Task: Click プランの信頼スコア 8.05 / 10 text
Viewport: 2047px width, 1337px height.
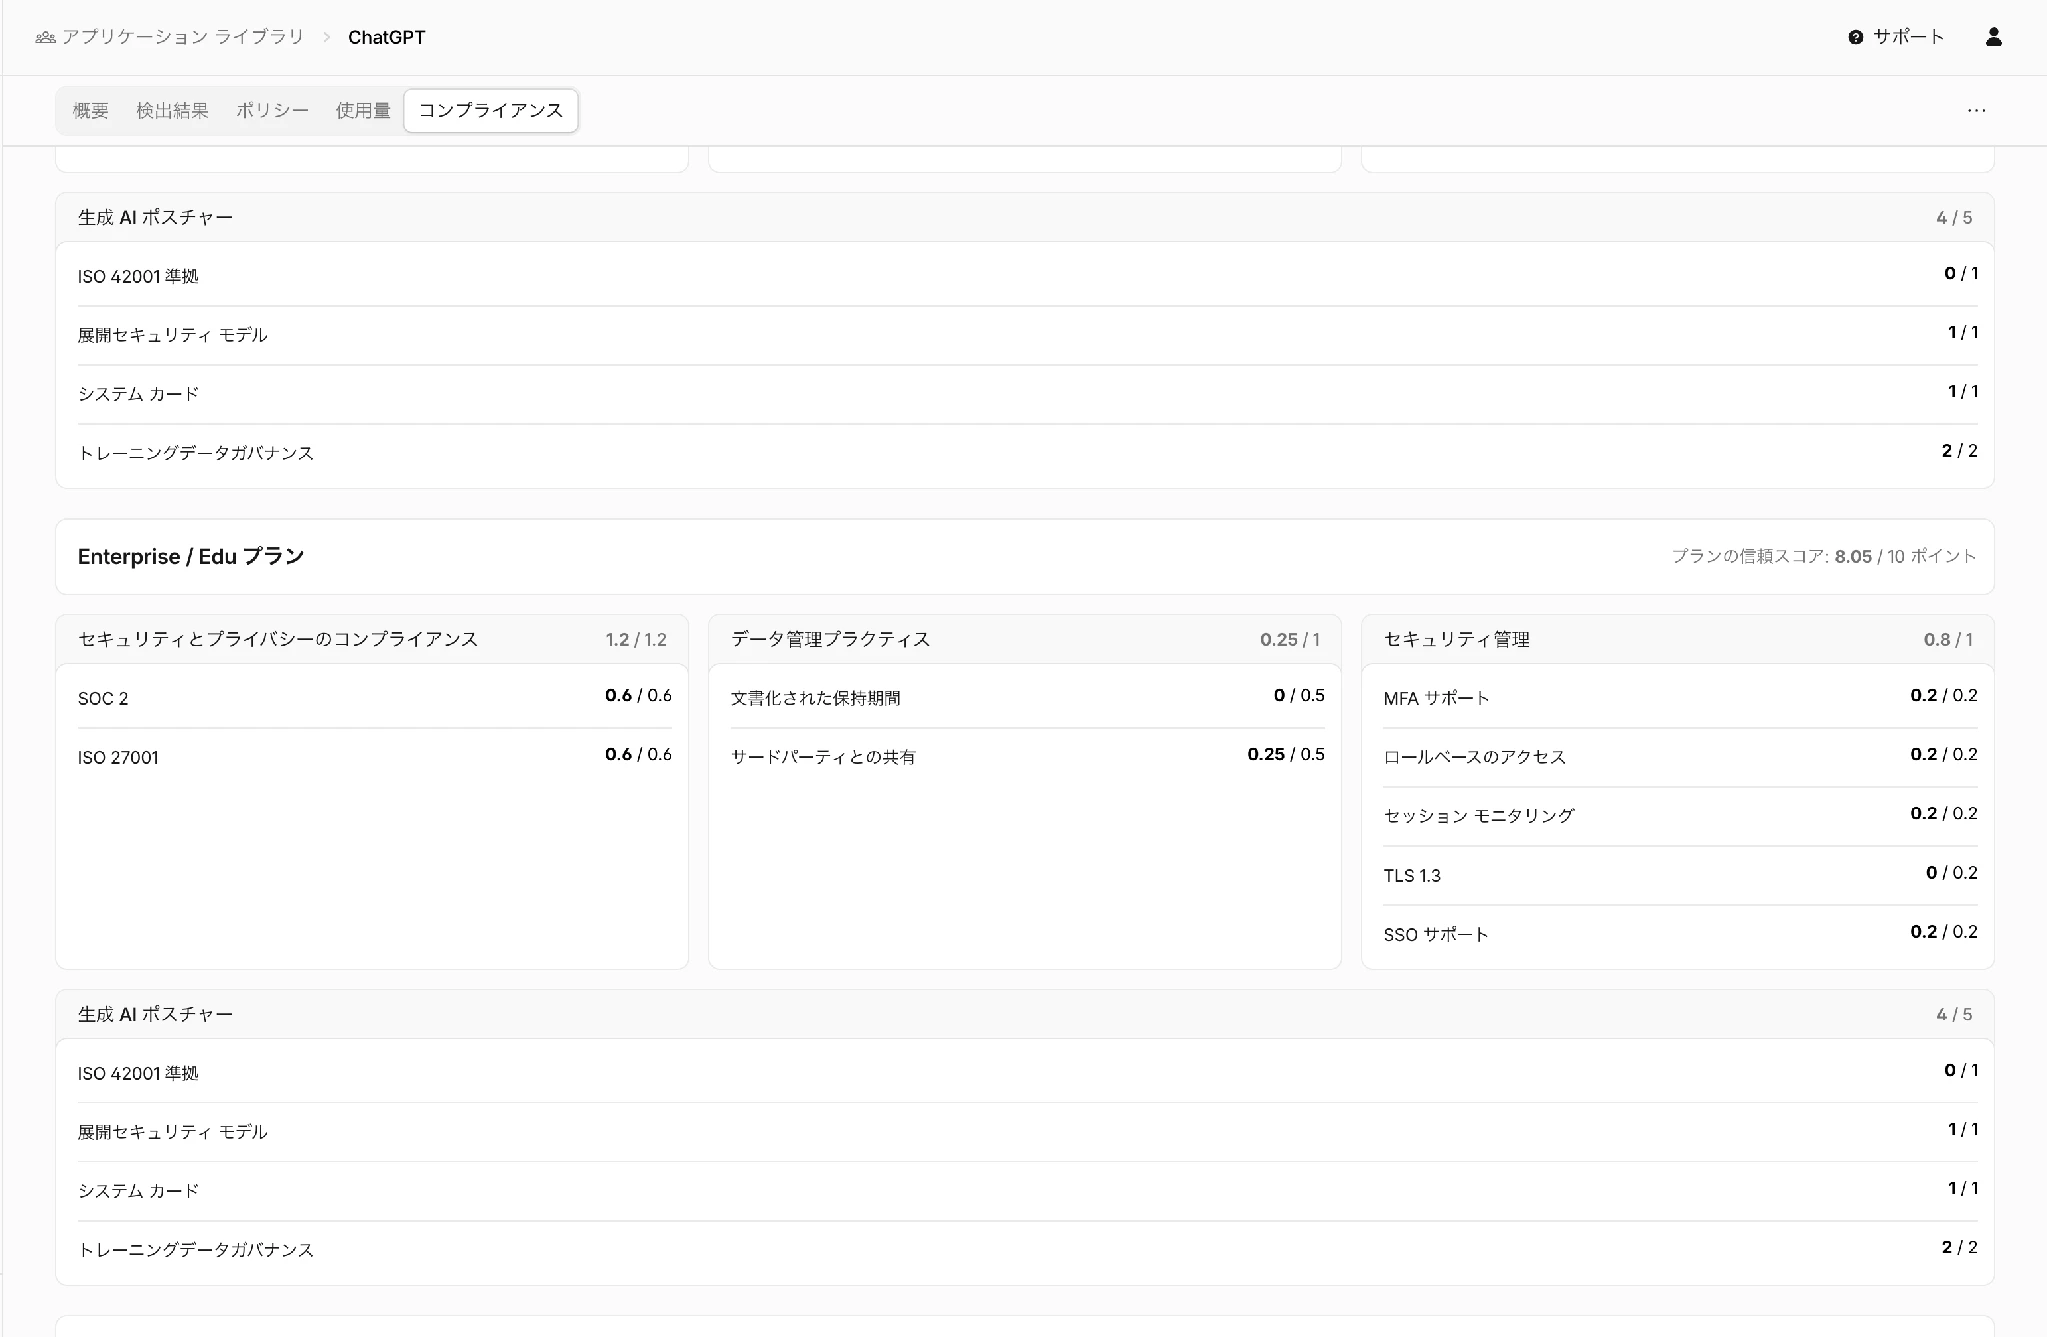Action: [1823, 556]
